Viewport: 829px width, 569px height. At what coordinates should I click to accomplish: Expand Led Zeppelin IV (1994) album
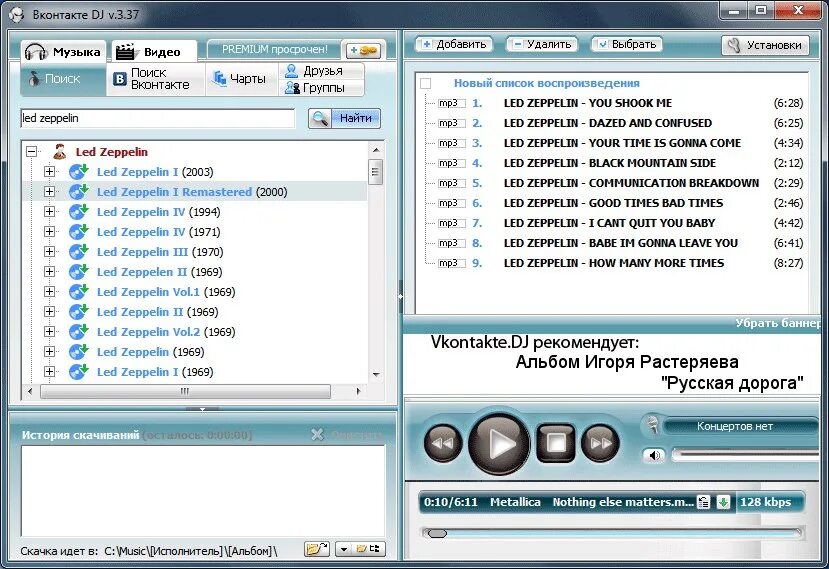(x=49, y=212)
